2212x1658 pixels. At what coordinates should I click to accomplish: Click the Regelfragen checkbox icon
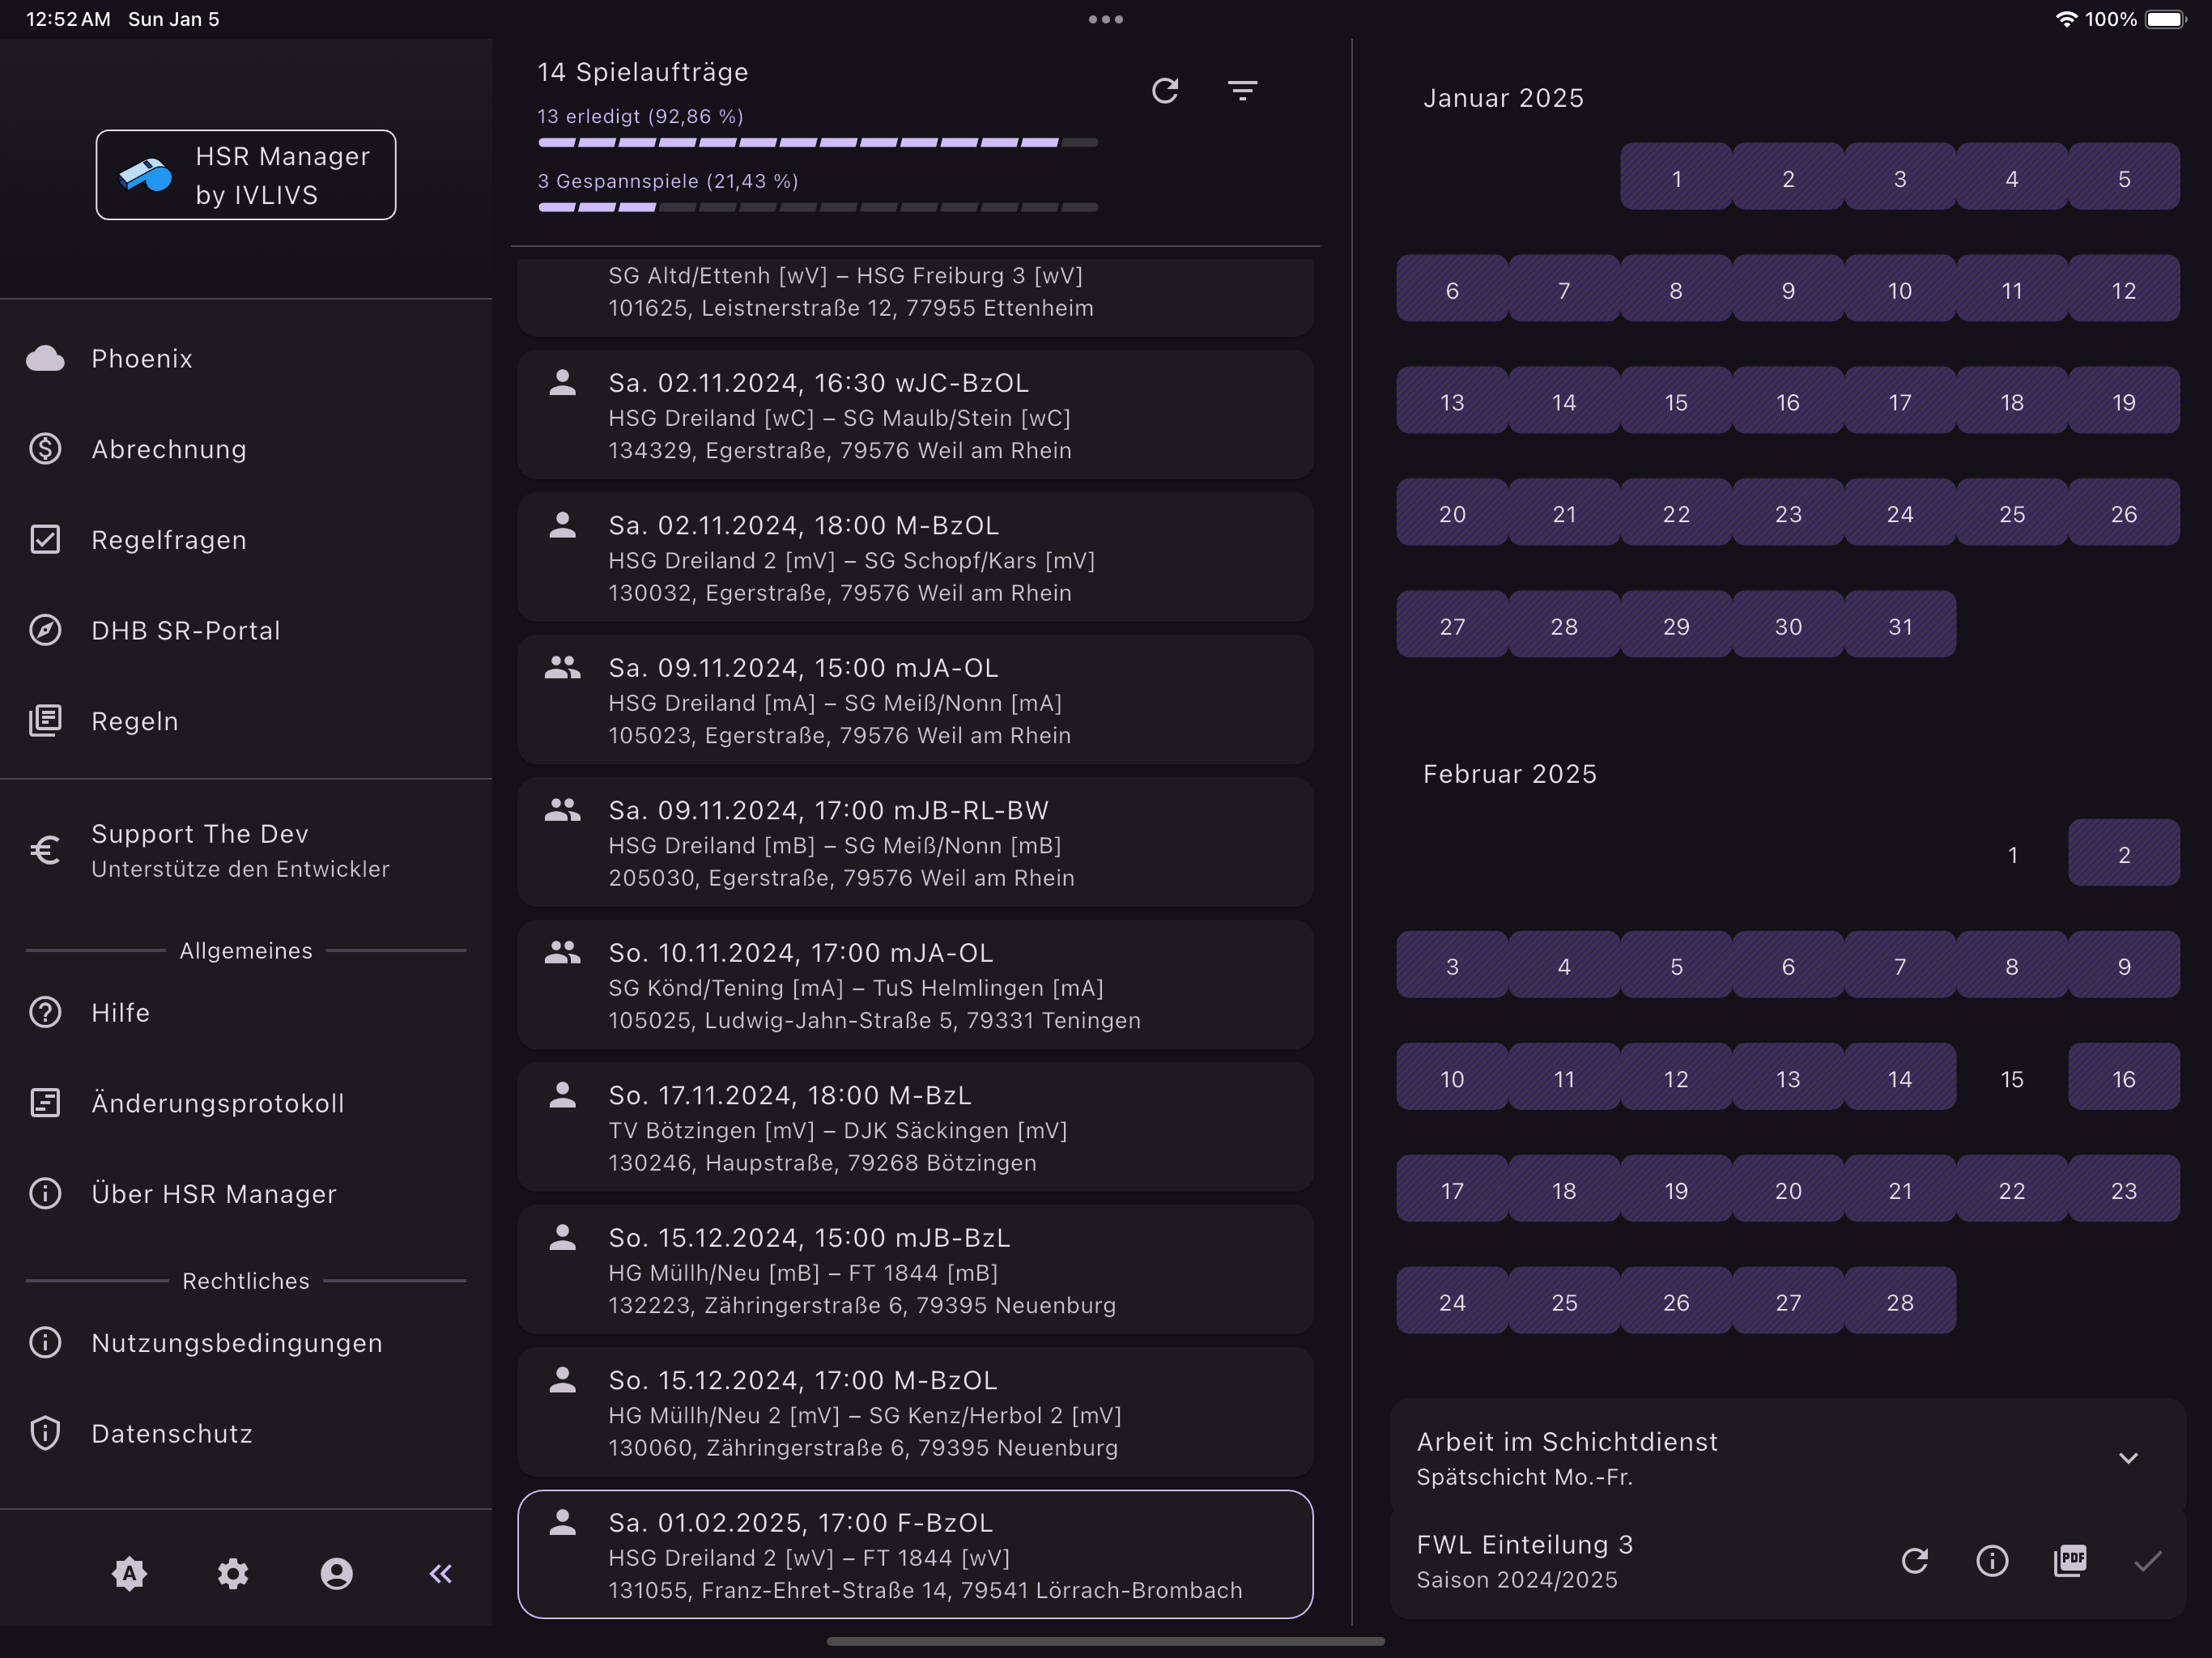[45, 540]
